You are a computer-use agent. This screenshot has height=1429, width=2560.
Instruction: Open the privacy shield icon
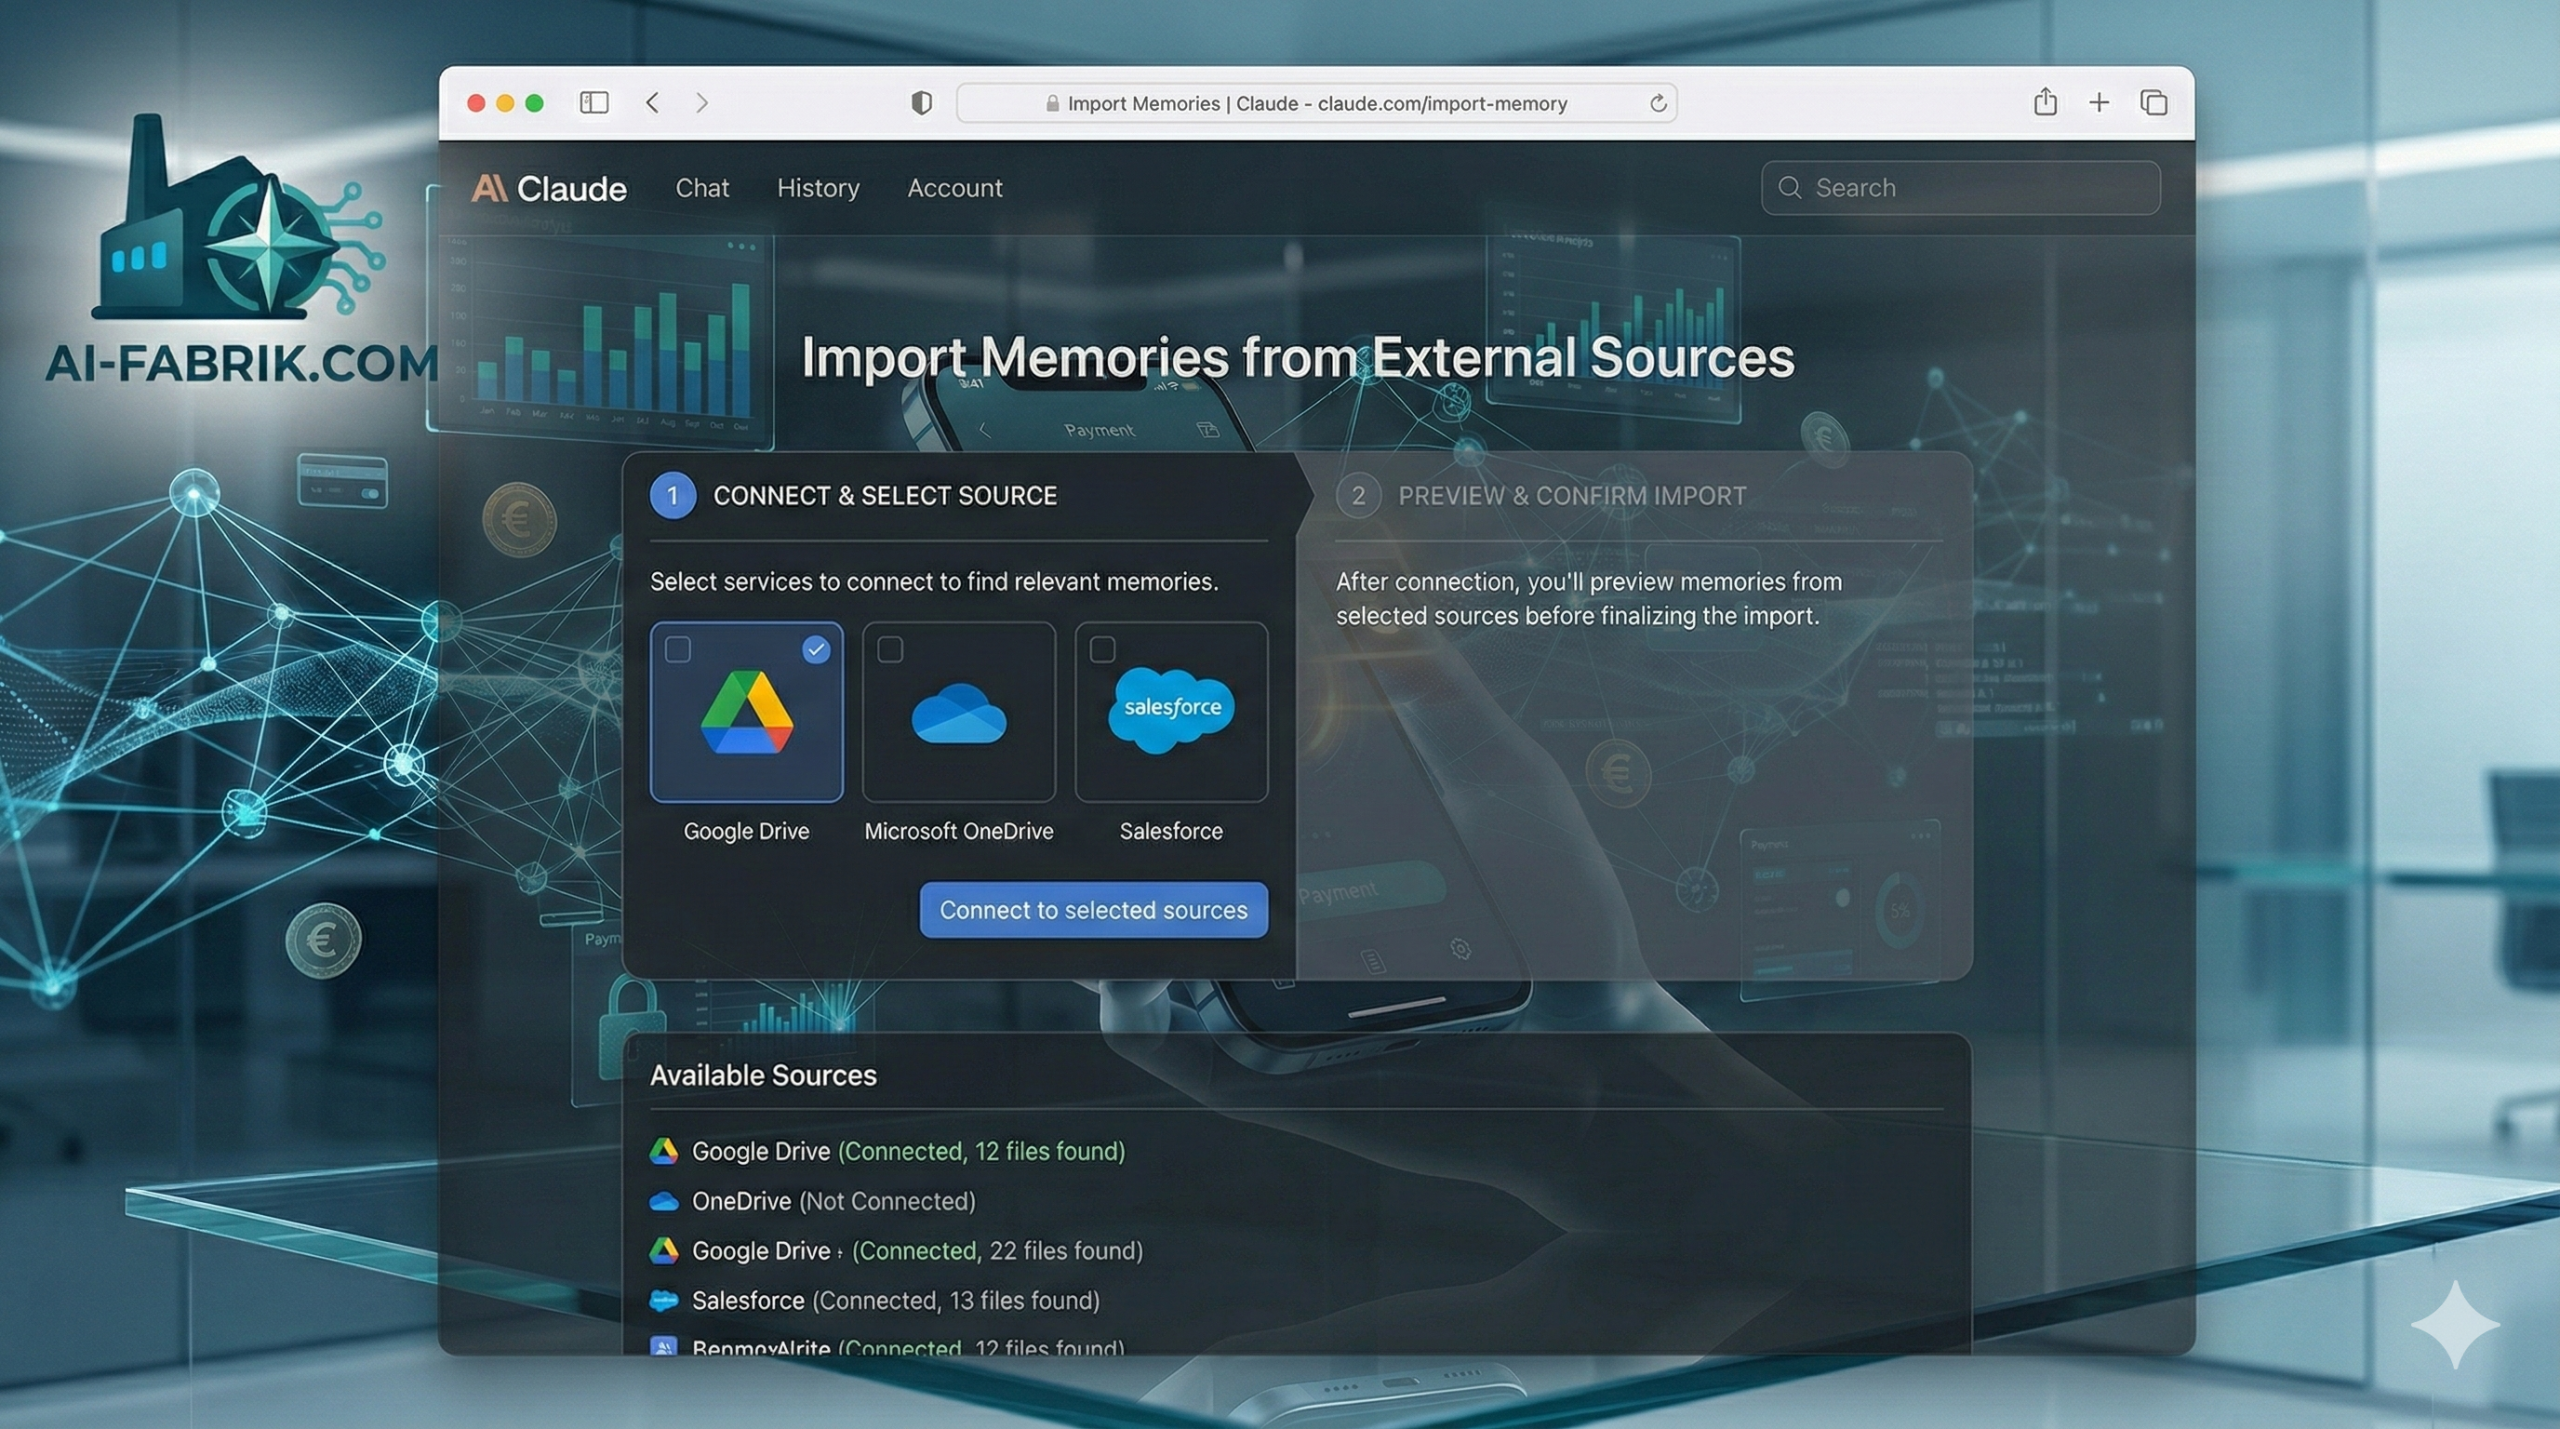[921, 102]
